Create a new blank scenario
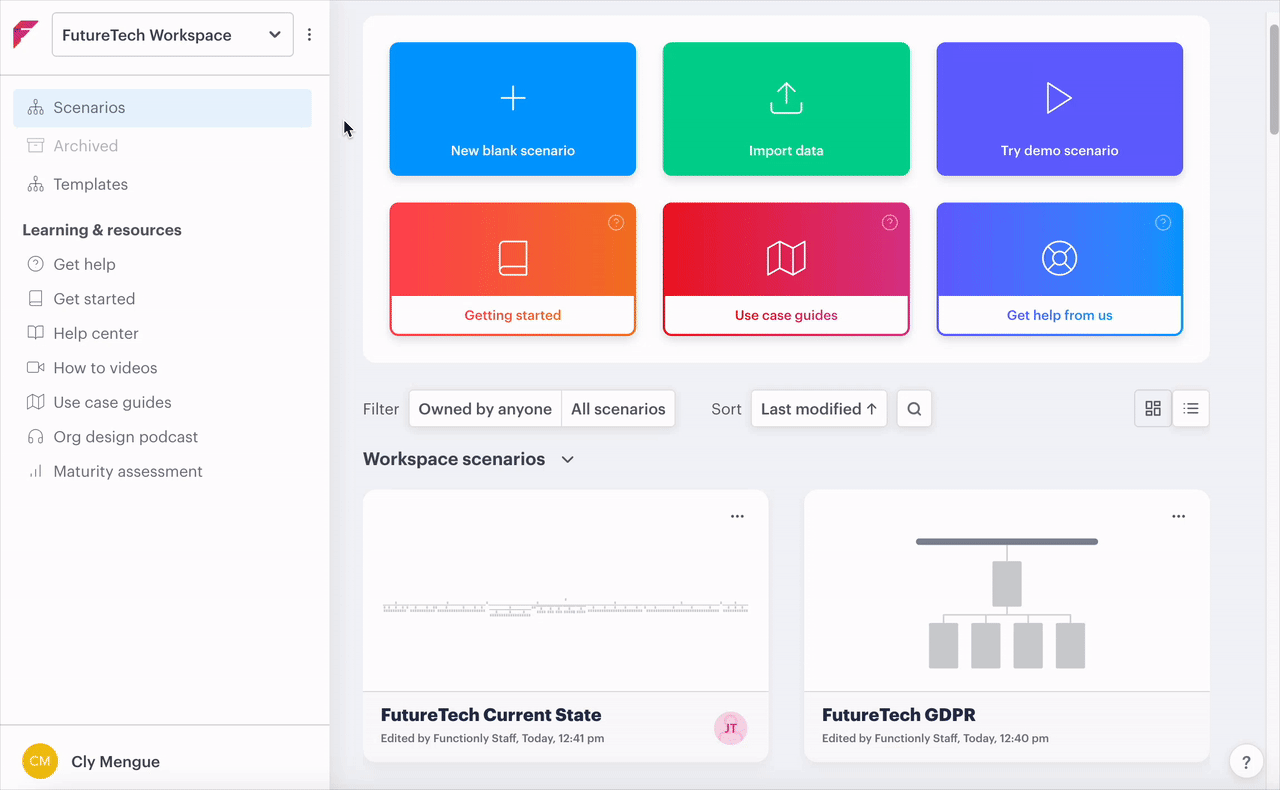Screen dimensions: 1280x790 coord(512,108)
